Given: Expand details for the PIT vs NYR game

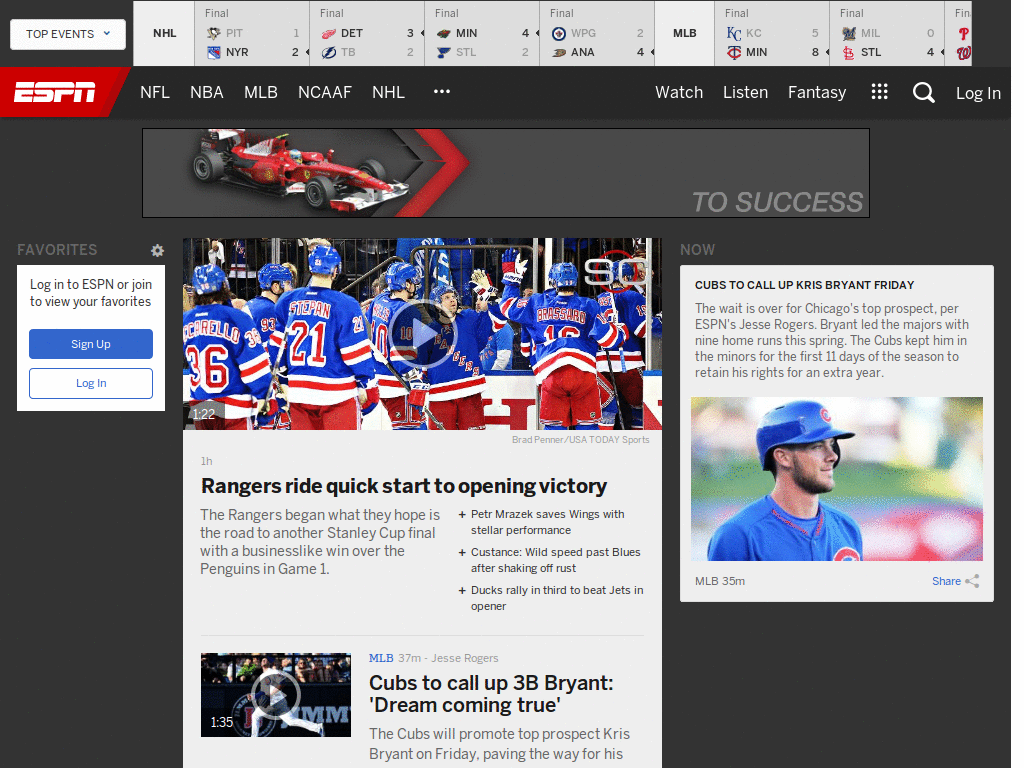Looking at the screenshot, I should click(307, 52).
